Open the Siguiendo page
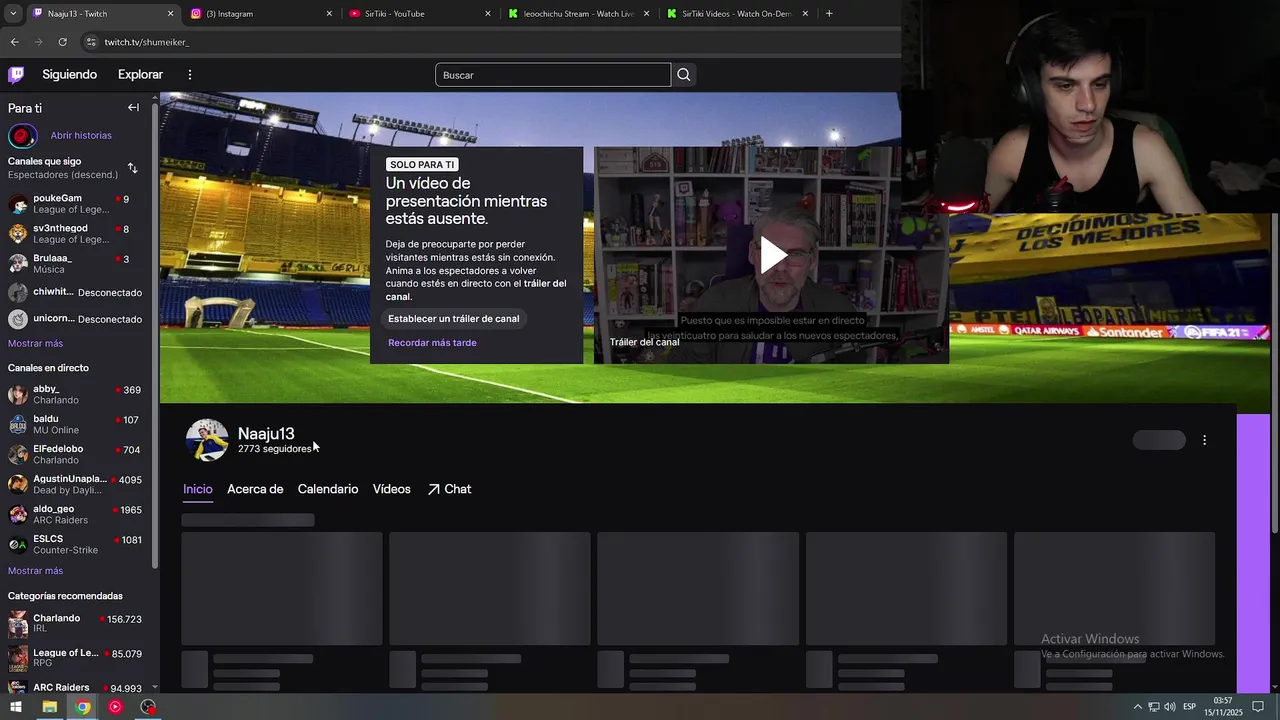The width and height of the screenshot is (1280, 720). coord(69,75)
